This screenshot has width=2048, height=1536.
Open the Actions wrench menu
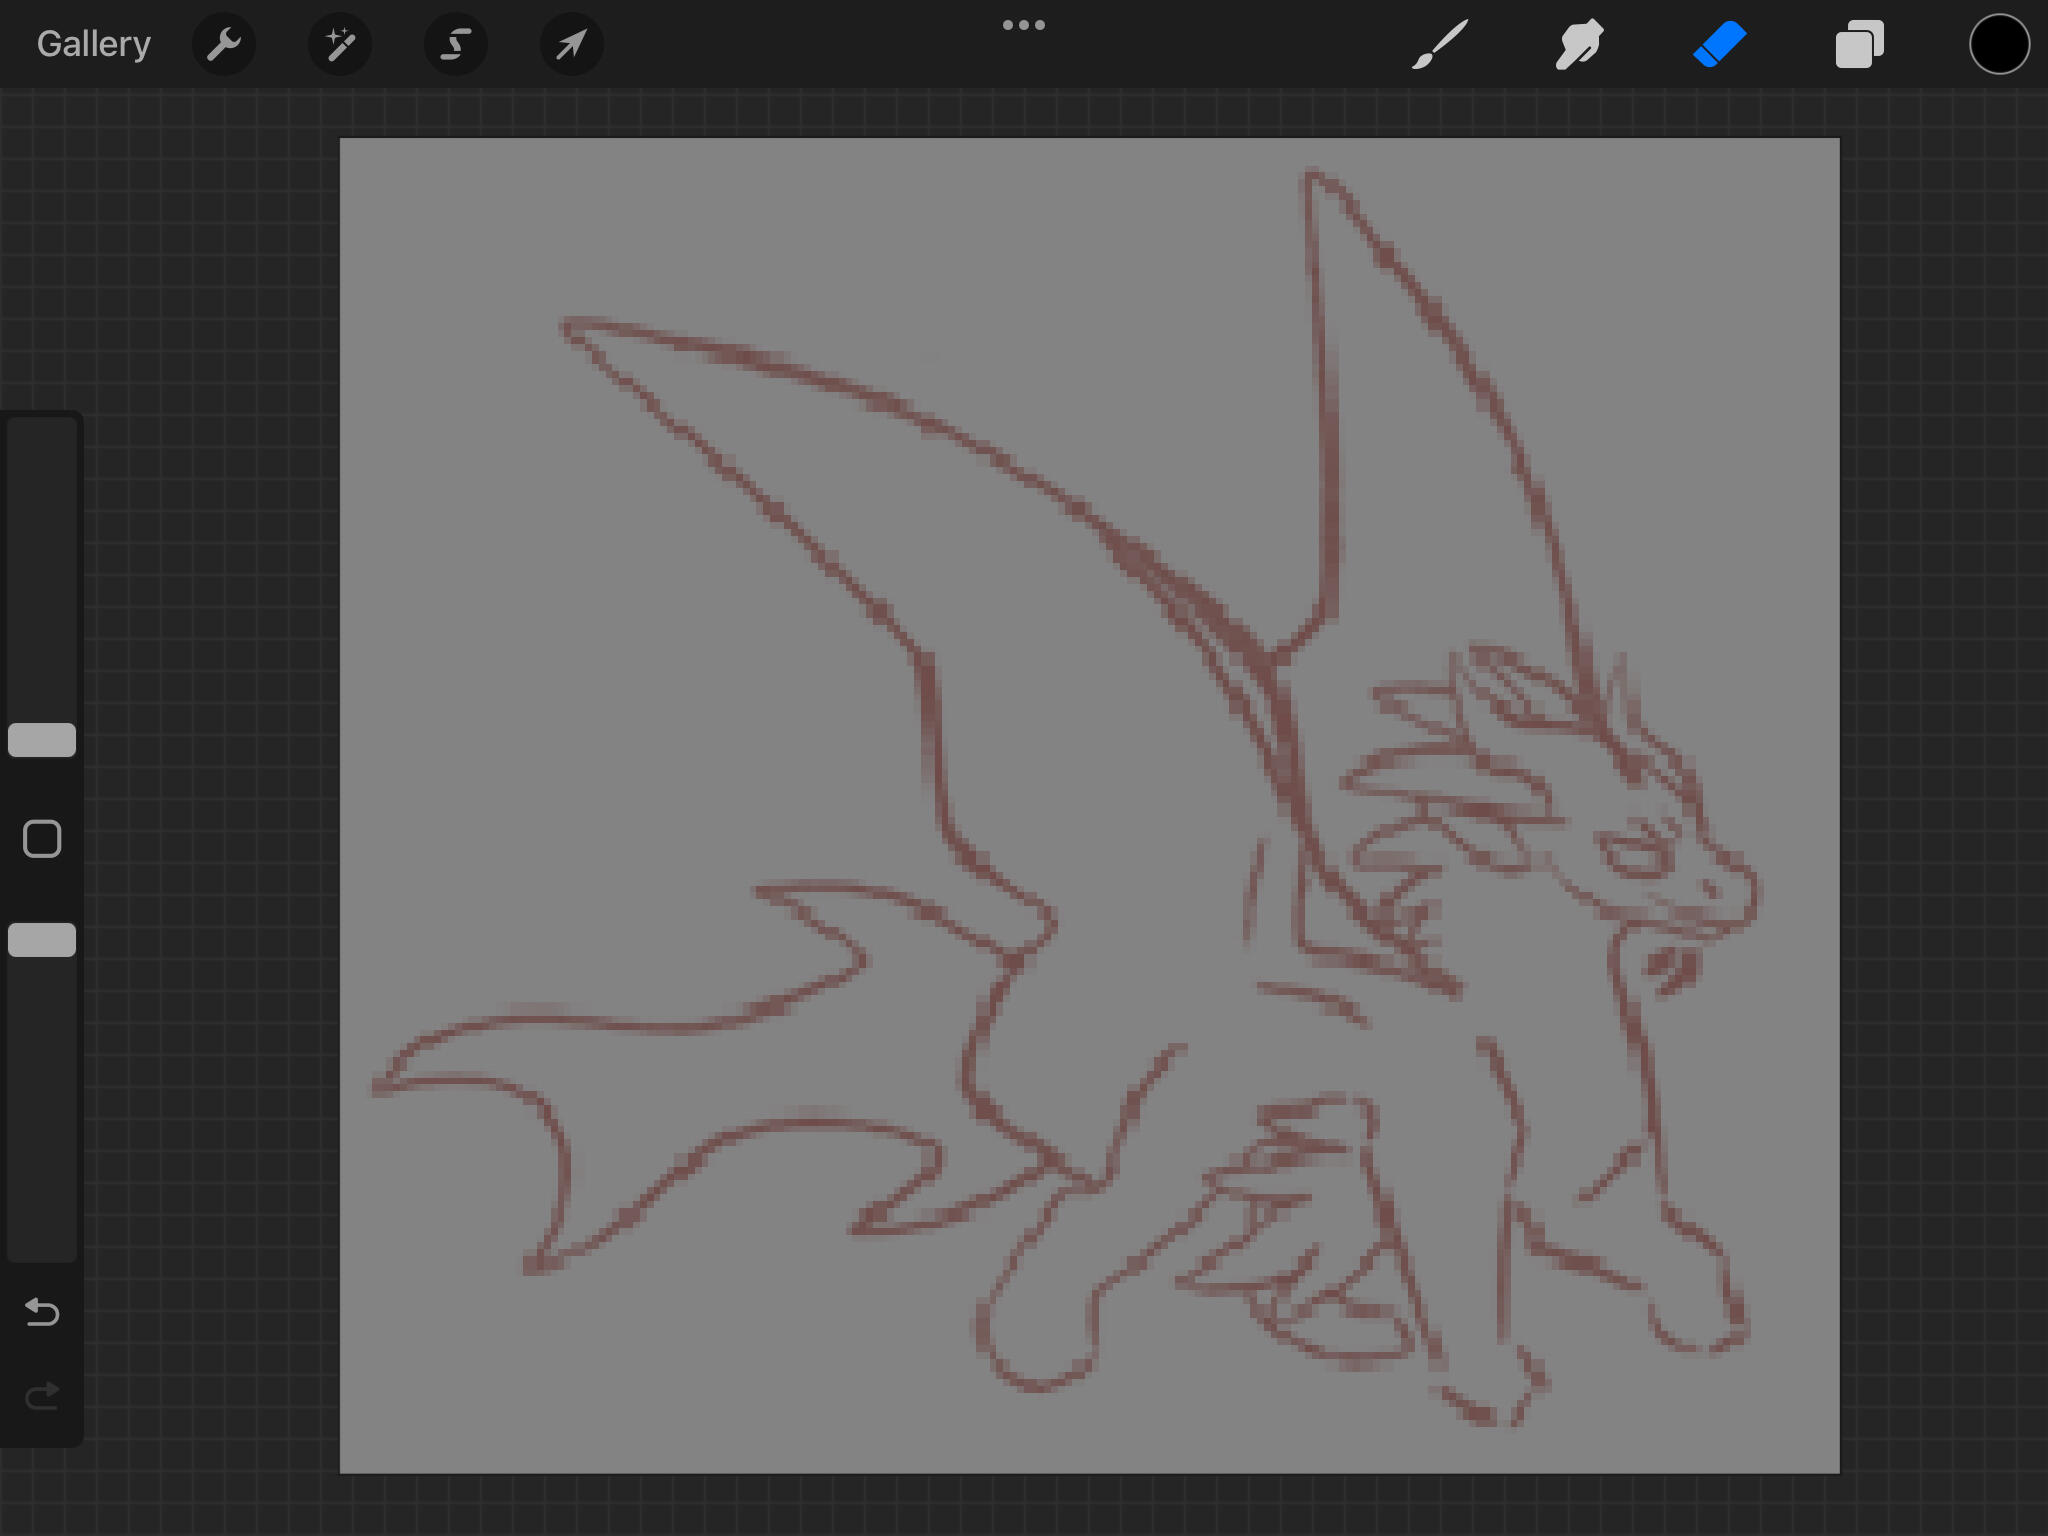(x=224, y=44)
